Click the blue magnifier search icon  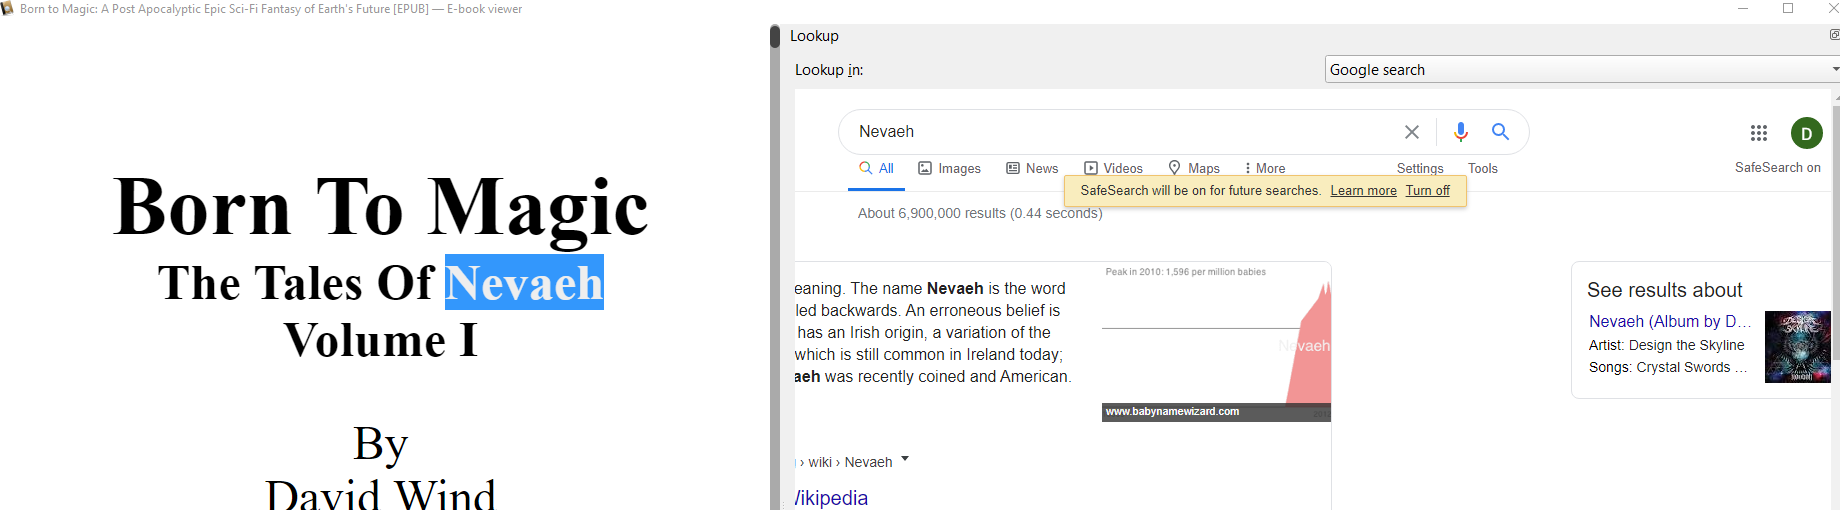1500,132
